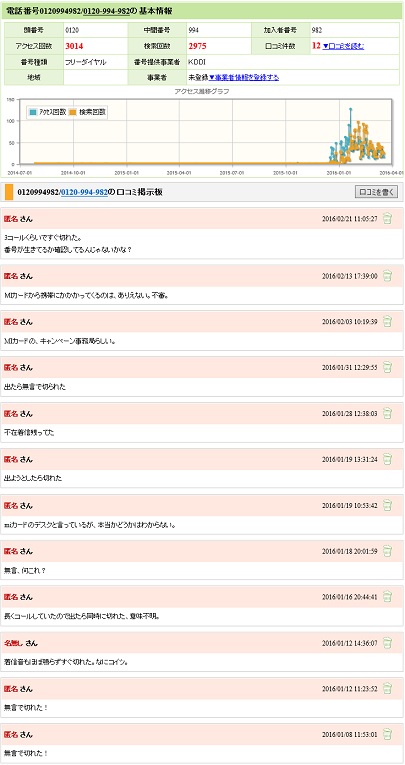405x765 pixels.
Task: Click trash icon on 2016/01/28 12:38:03 comment
Action: pyautogui.click(x=387, y=413)
